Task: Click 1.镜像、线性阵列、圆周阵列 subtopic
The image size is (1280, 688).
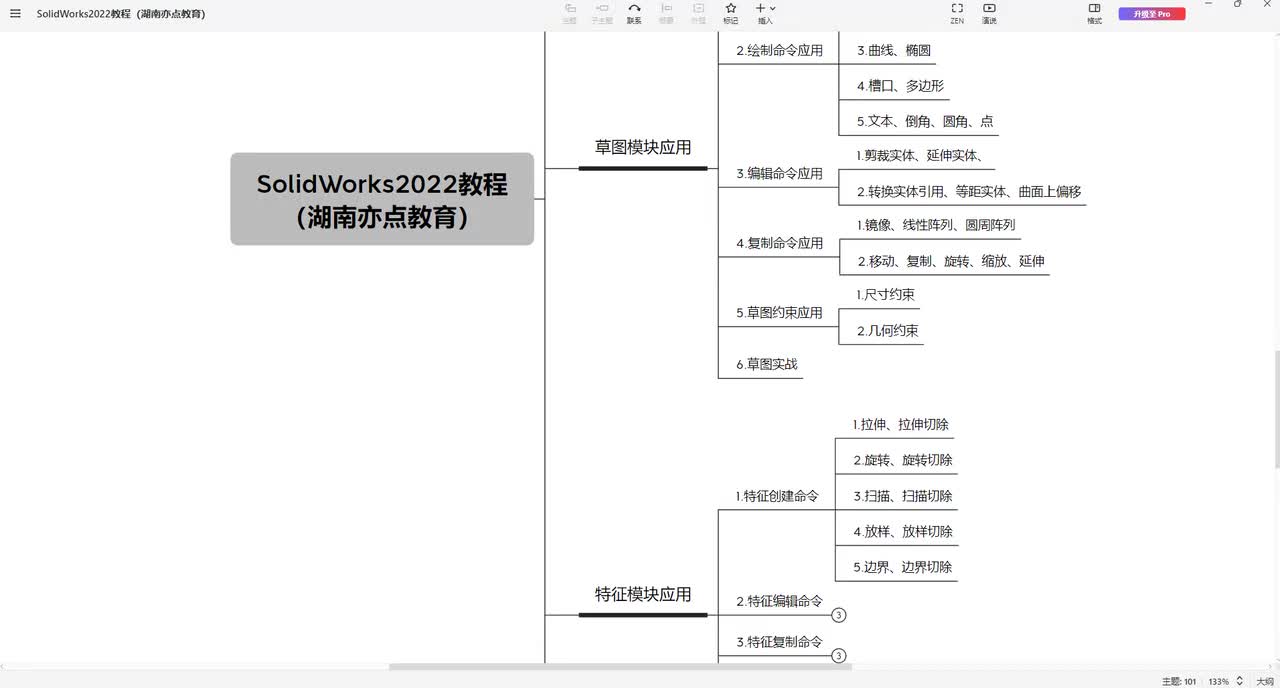Action: pos(935,225)
